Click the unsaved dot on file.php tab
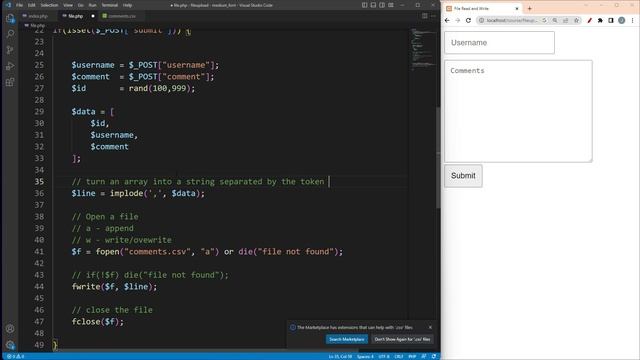Viewport: 640px width, 360px height. tap(93, 16)
